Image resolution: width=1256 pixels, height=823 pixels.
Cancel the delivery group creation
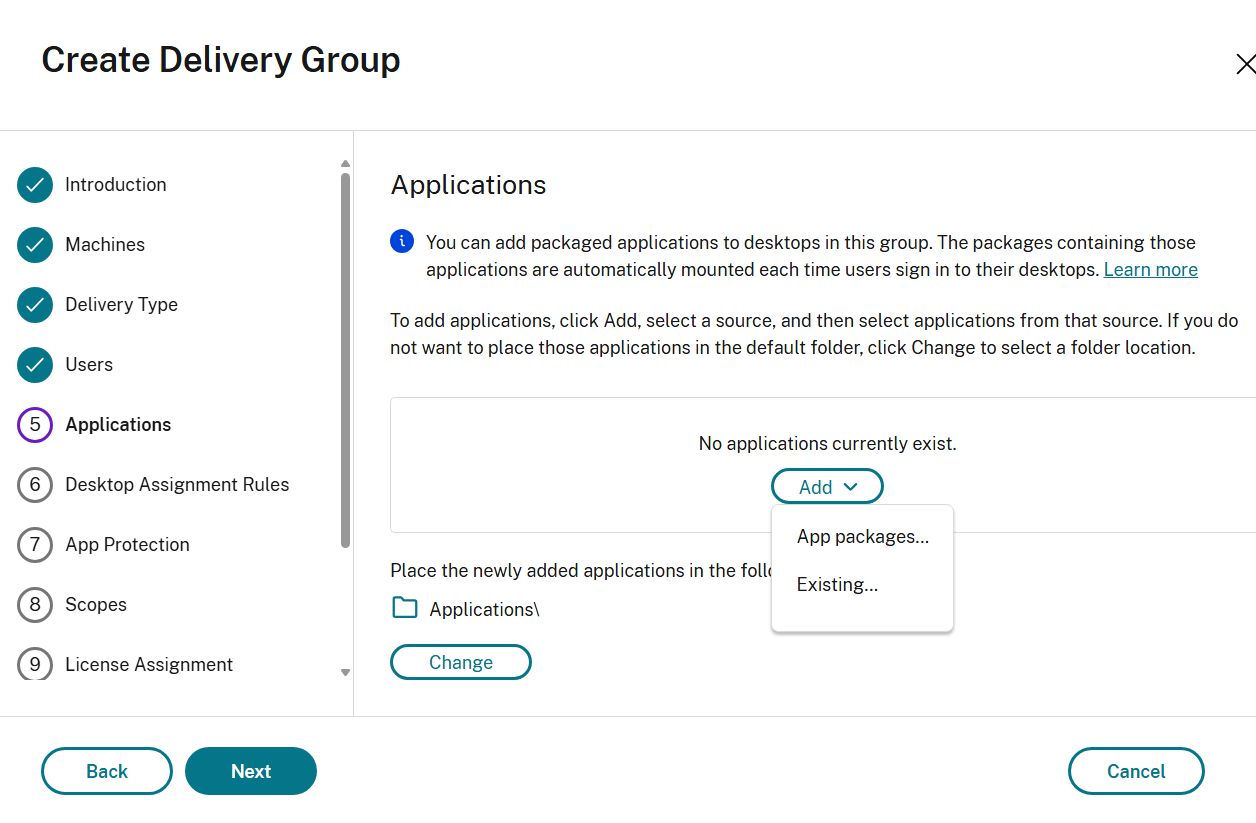coord(1136,771)
